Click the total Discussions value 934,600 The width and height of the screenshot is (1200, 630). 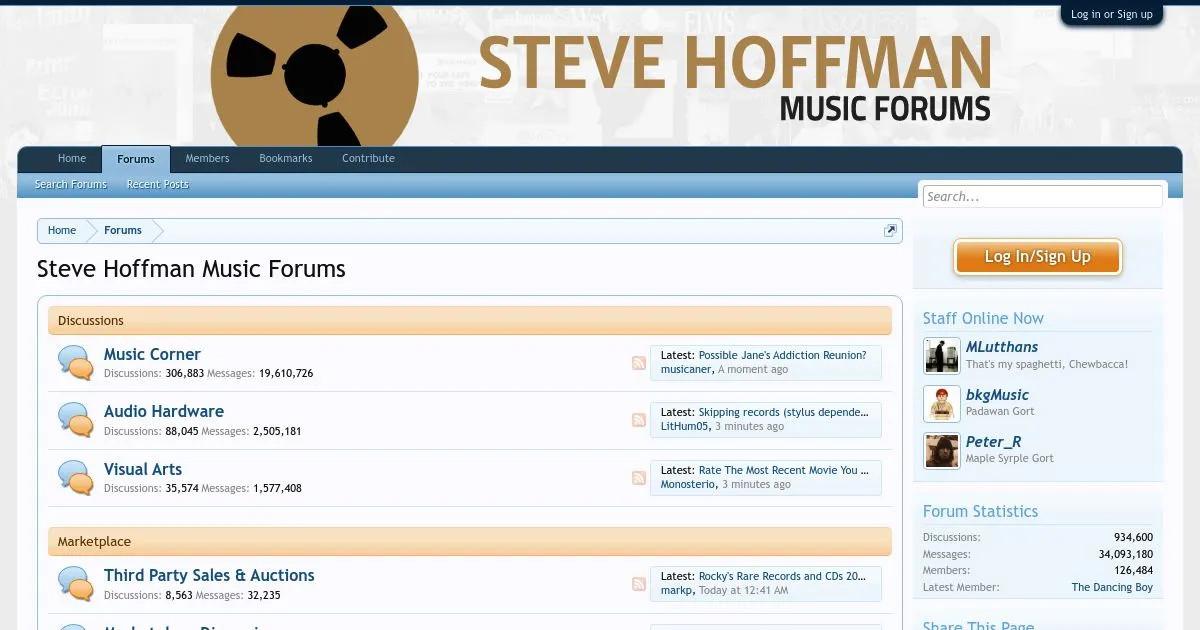(1133, 537)
